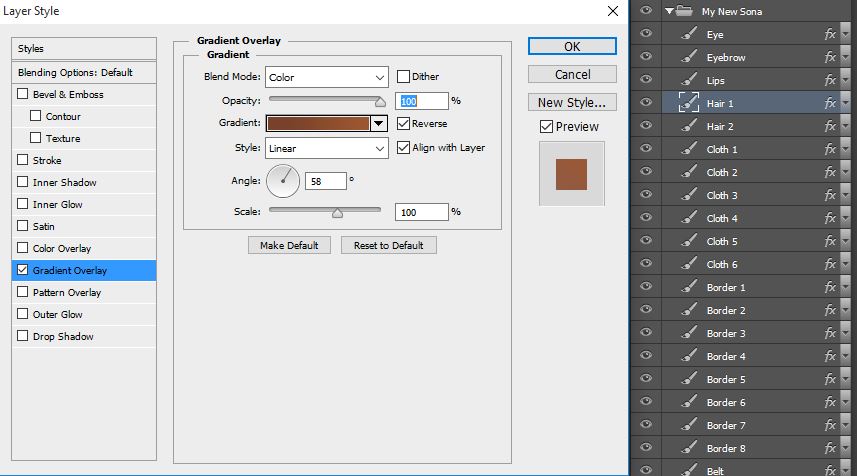This screenshot has height=476, width=857.
Task: Hide the Cloth 1 layer visibility eye
Action: (645, 149)
